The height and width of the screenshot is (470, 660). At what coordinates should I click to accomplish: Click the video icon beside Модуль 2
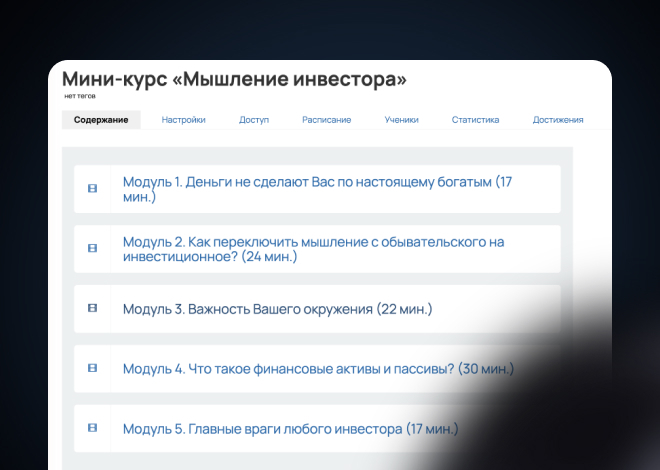[92, 248]
